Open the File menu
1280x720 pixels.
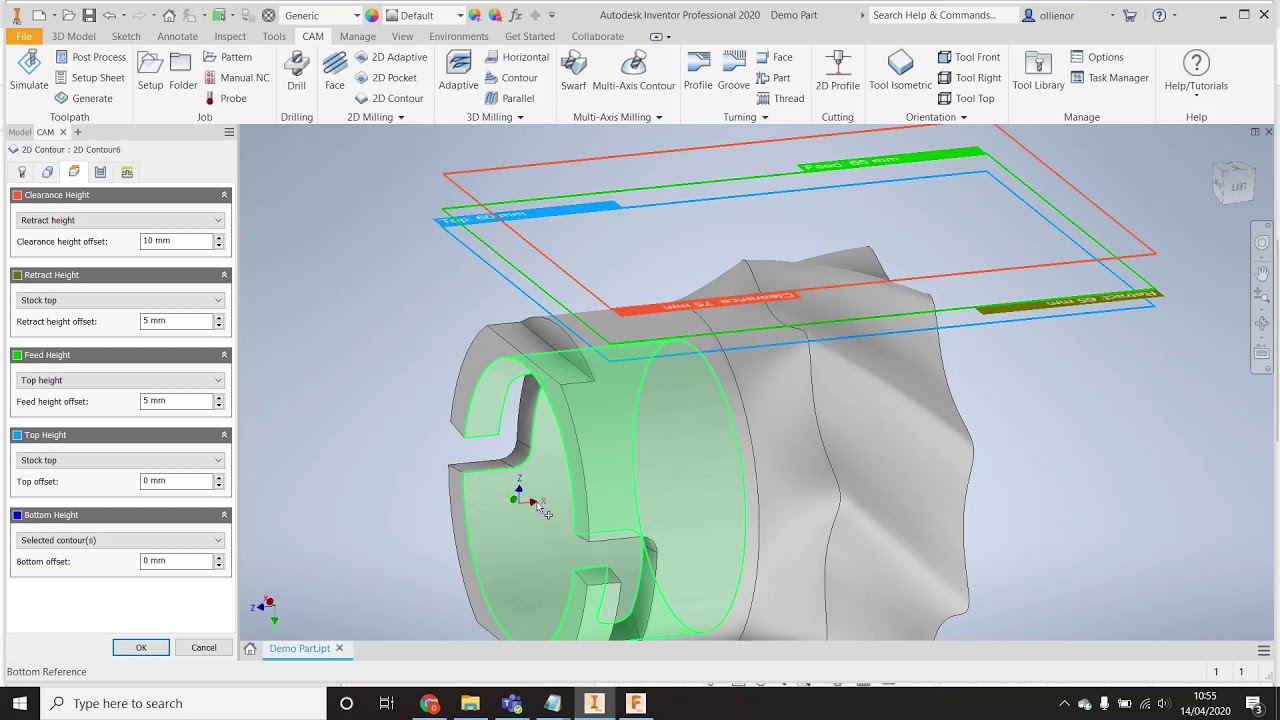(x=24, y=36)
